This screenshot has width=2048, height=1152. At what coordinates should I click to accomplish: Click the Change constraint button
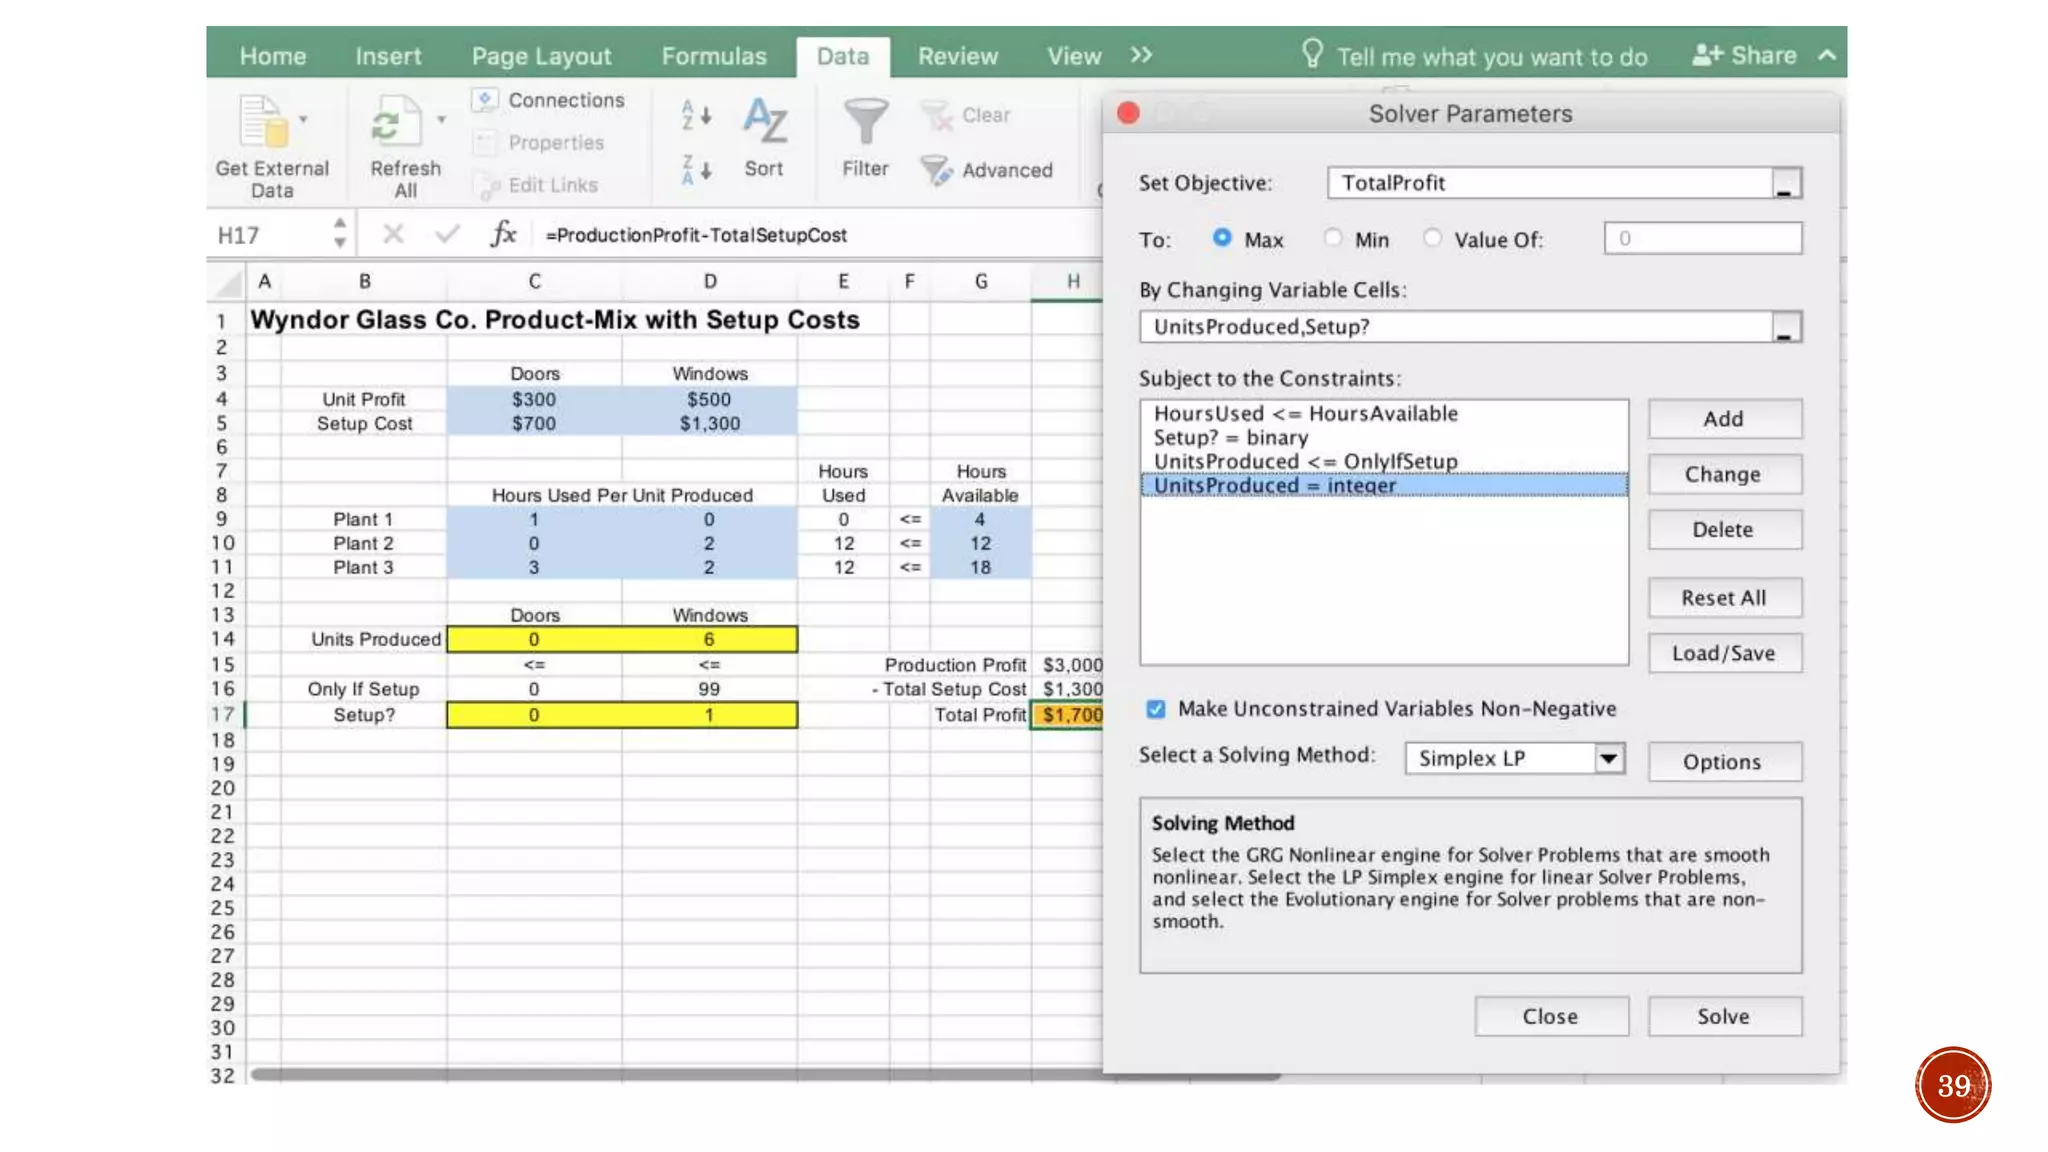click(x=1724, y=474)
